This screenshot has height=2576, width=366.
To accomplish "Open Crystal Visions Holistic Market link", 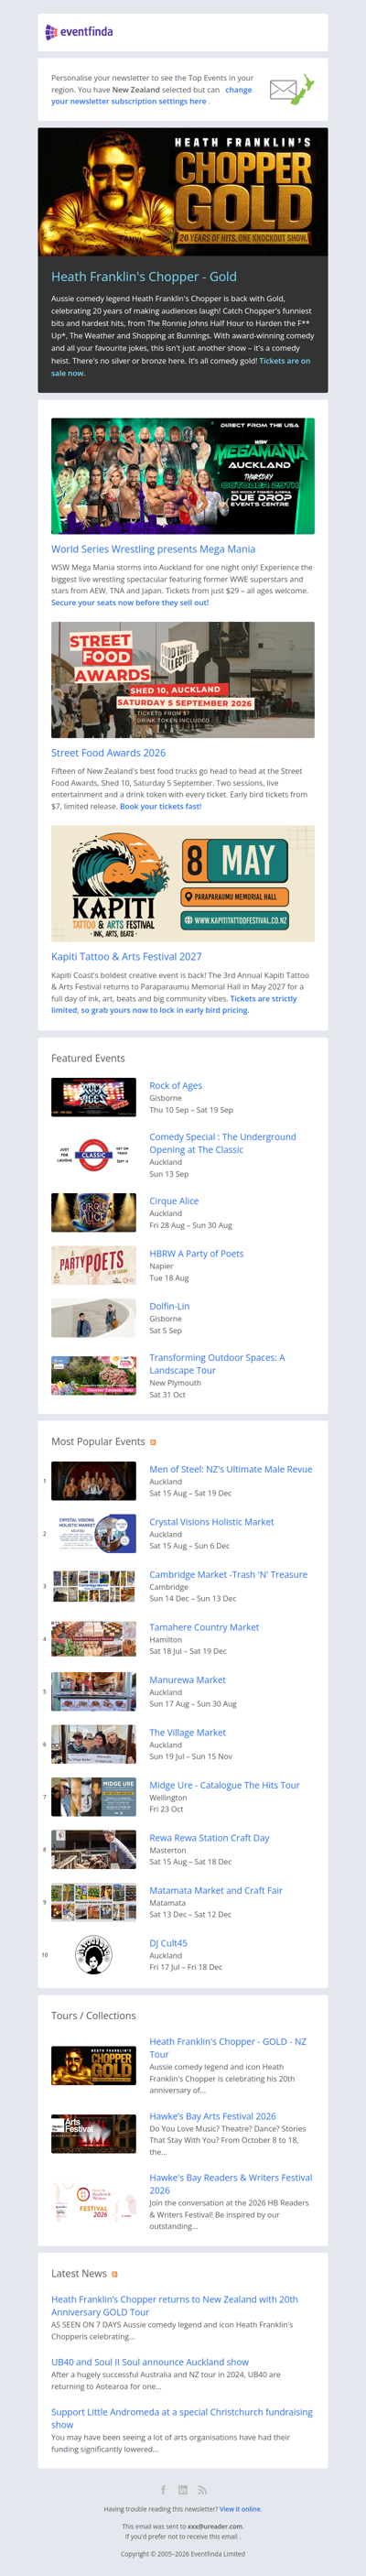I will point(212,1522).
